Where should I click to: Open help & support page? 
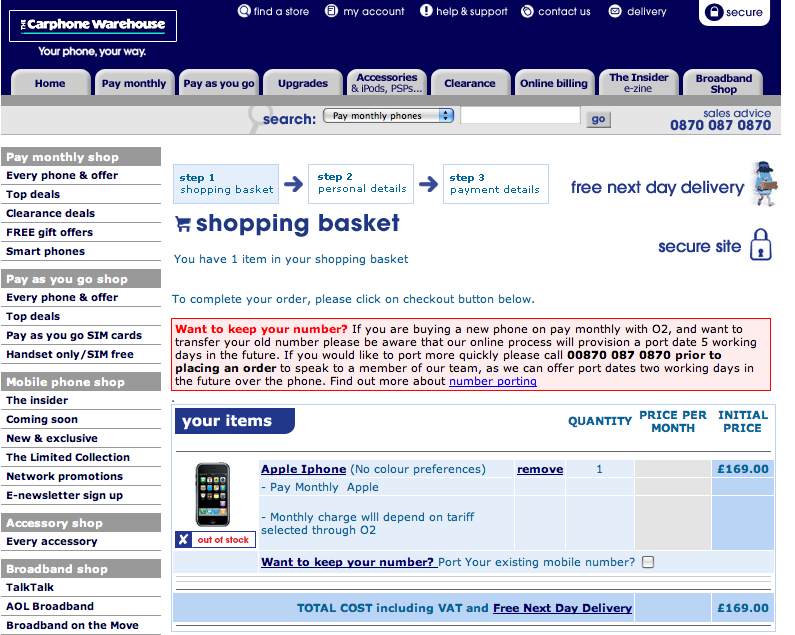(x=464, y=11)
